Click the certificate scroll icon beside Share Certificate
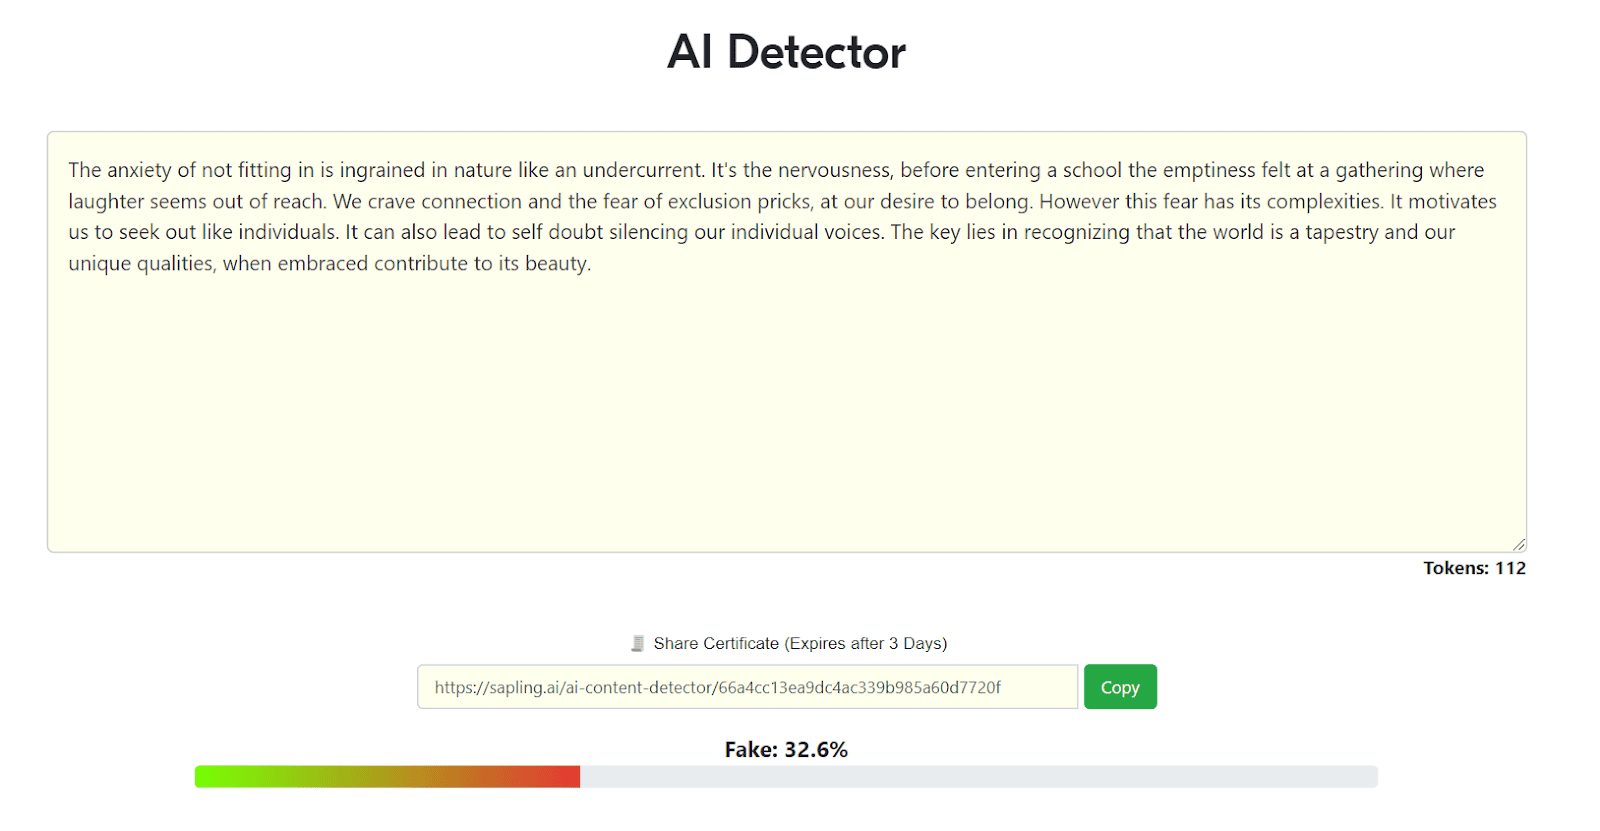The height and width of the screenshot is (831, 1600). (x=637, y=643)
